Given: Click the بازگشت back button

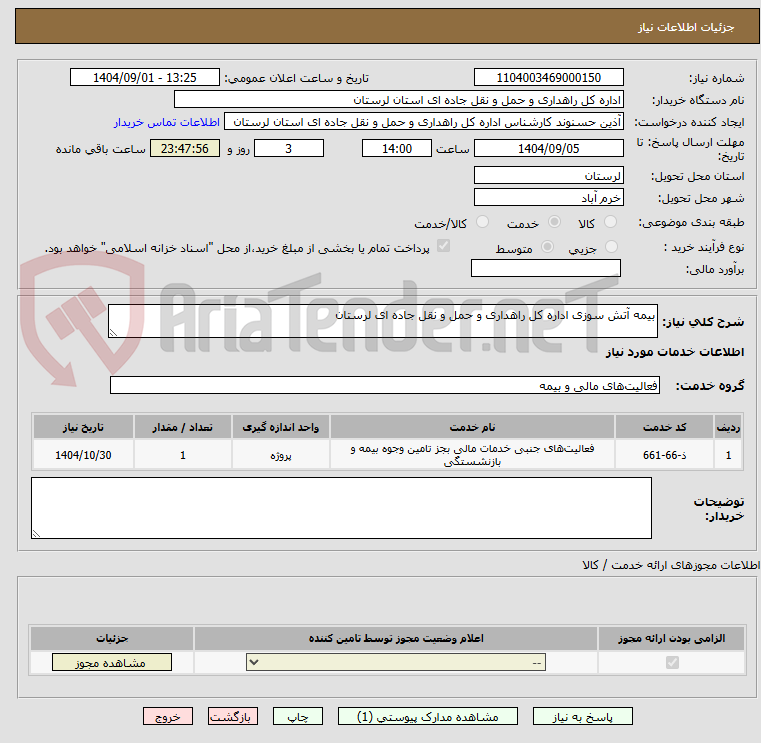Looking at the screenshot, I should (x=232, y=716).
